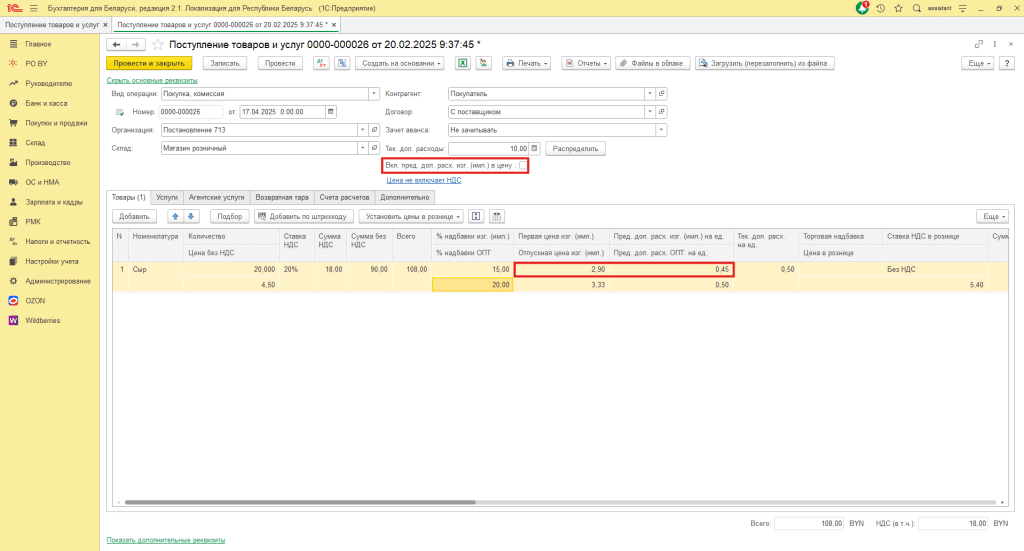Add document to favorites star
Screen dimensions: 1024x551
pyautogui.click(x=157, y=44)
